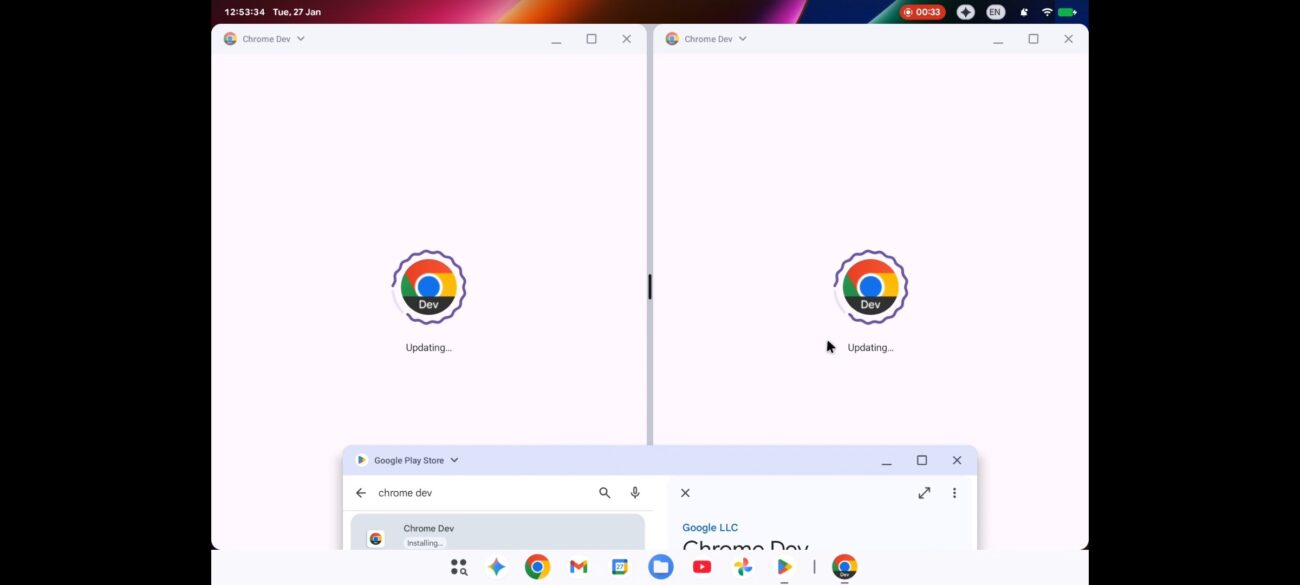
Task: Expand left Chrome Dev window title dropdown
Action: (x=300, y=39)
